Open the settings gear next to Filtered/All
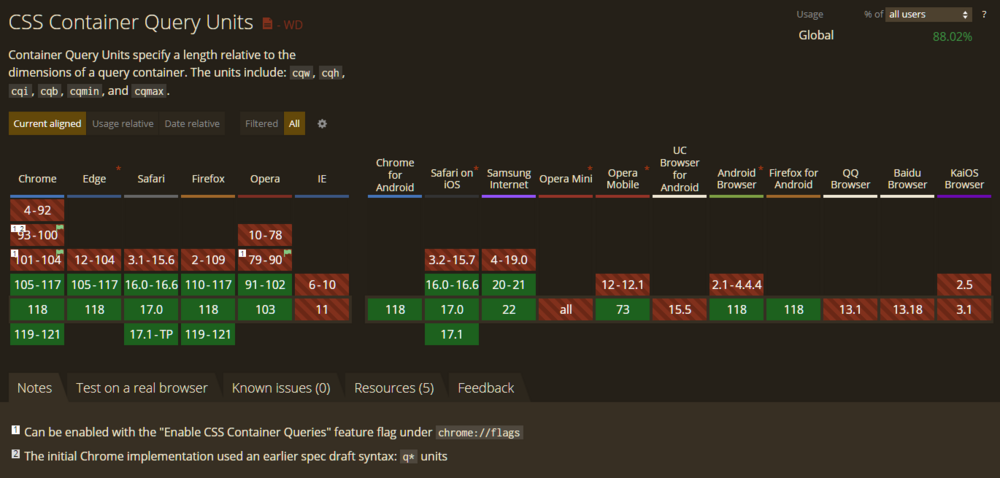The height and width of the screenshot is (478, 1000). click(322, 124)
